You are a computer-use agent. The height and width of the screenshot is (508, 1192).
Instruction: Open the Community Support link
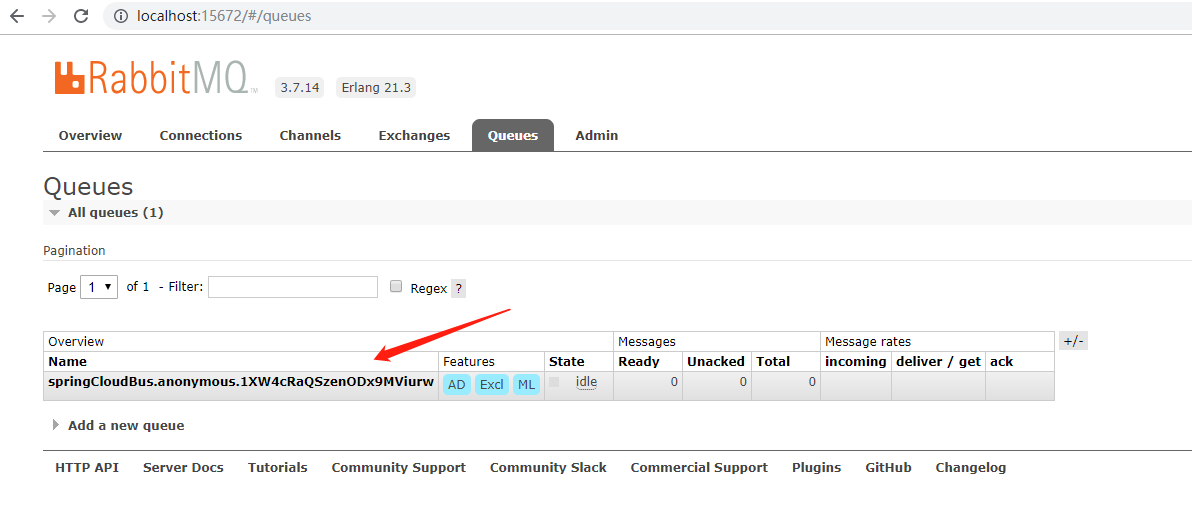click(x=398, y=468)
